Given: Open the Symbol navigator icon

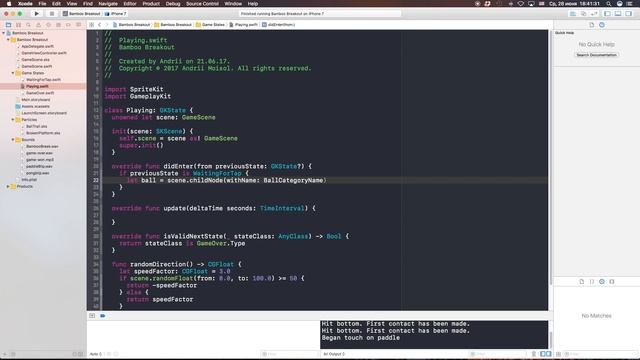Looking at the screenshot, I should [18, 25].
